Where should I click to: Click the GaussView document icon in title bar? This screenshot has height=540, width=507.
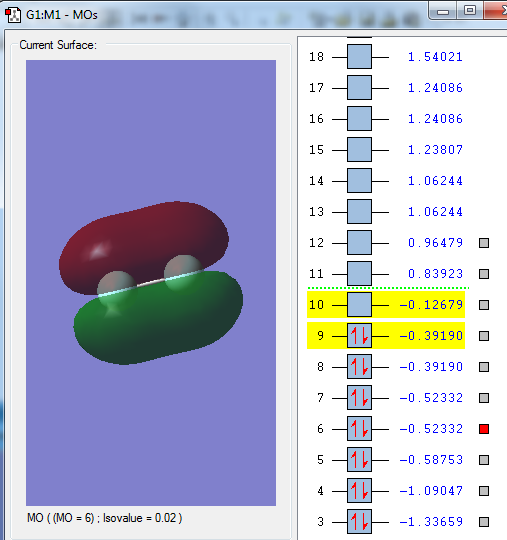coord(13,15)
